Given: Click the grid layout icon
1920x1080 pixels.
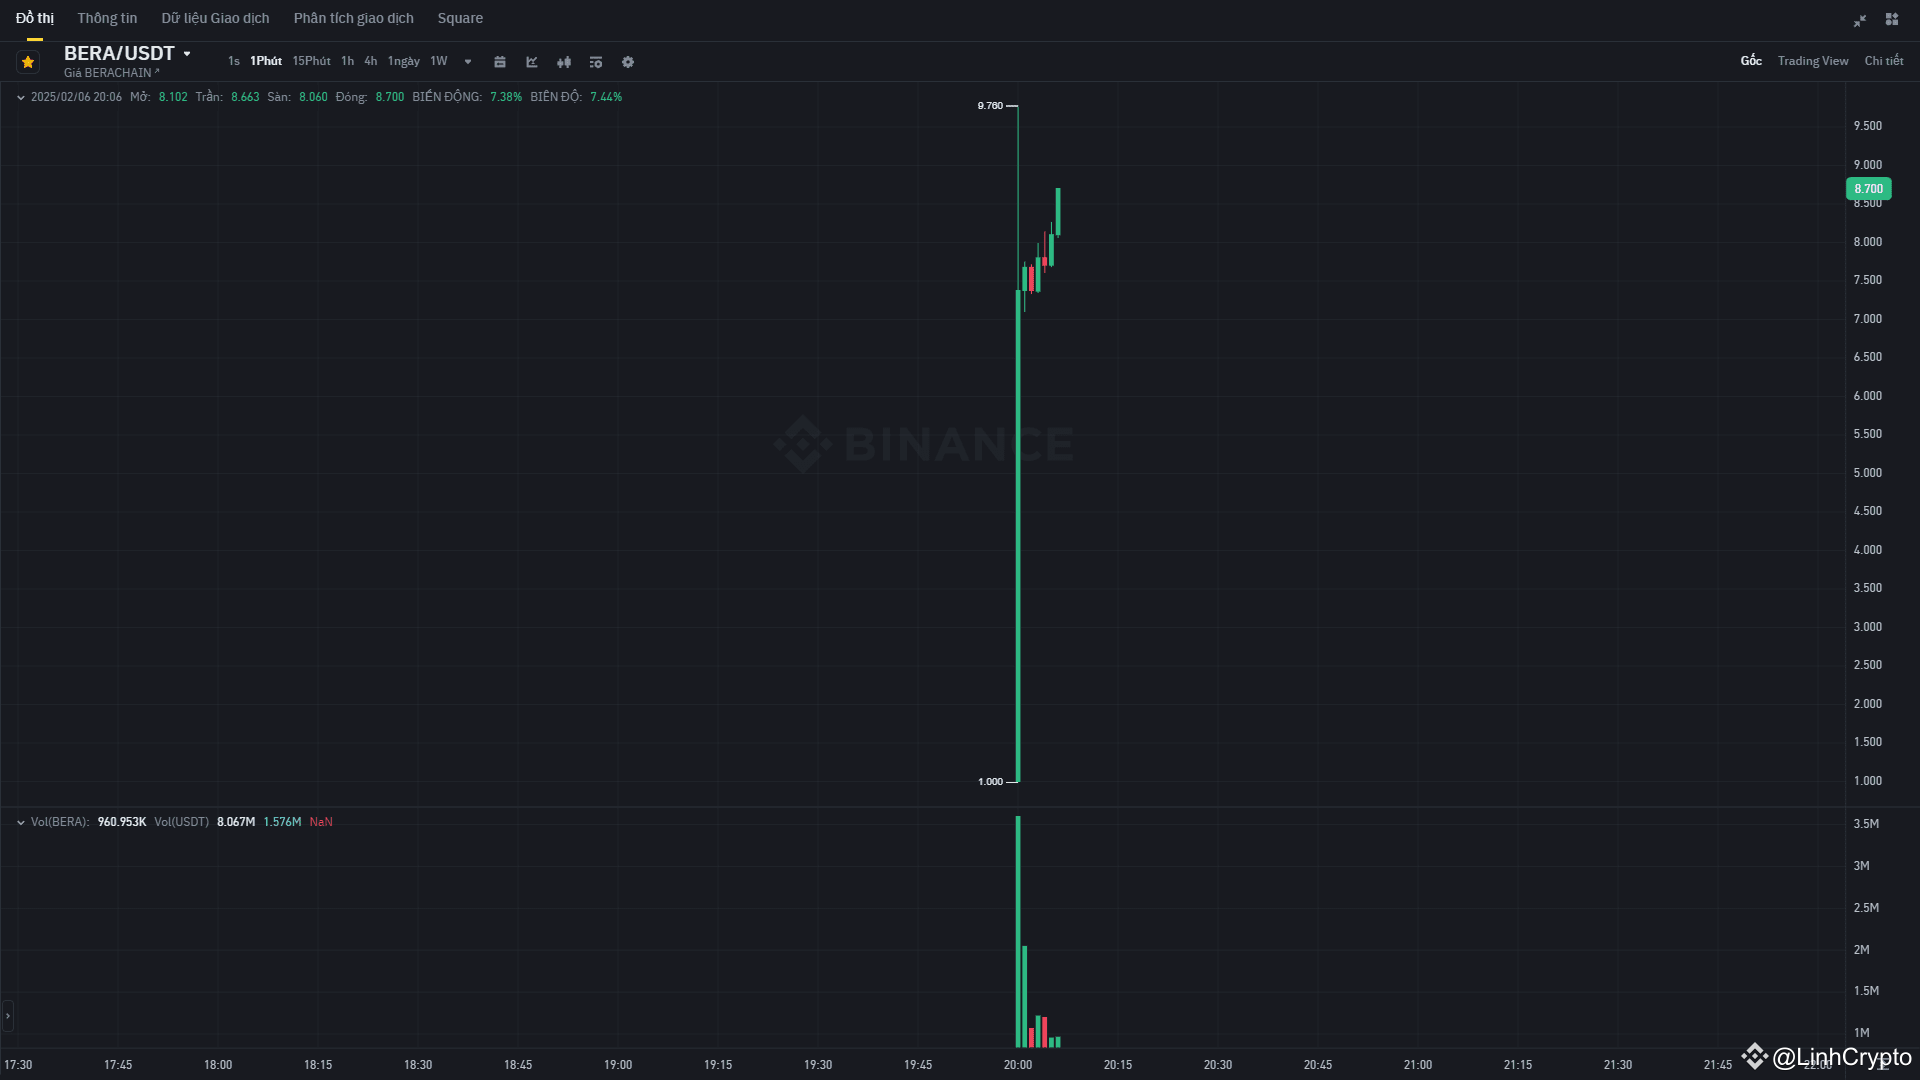Looking at the screenshot, I should [1892, 19].
